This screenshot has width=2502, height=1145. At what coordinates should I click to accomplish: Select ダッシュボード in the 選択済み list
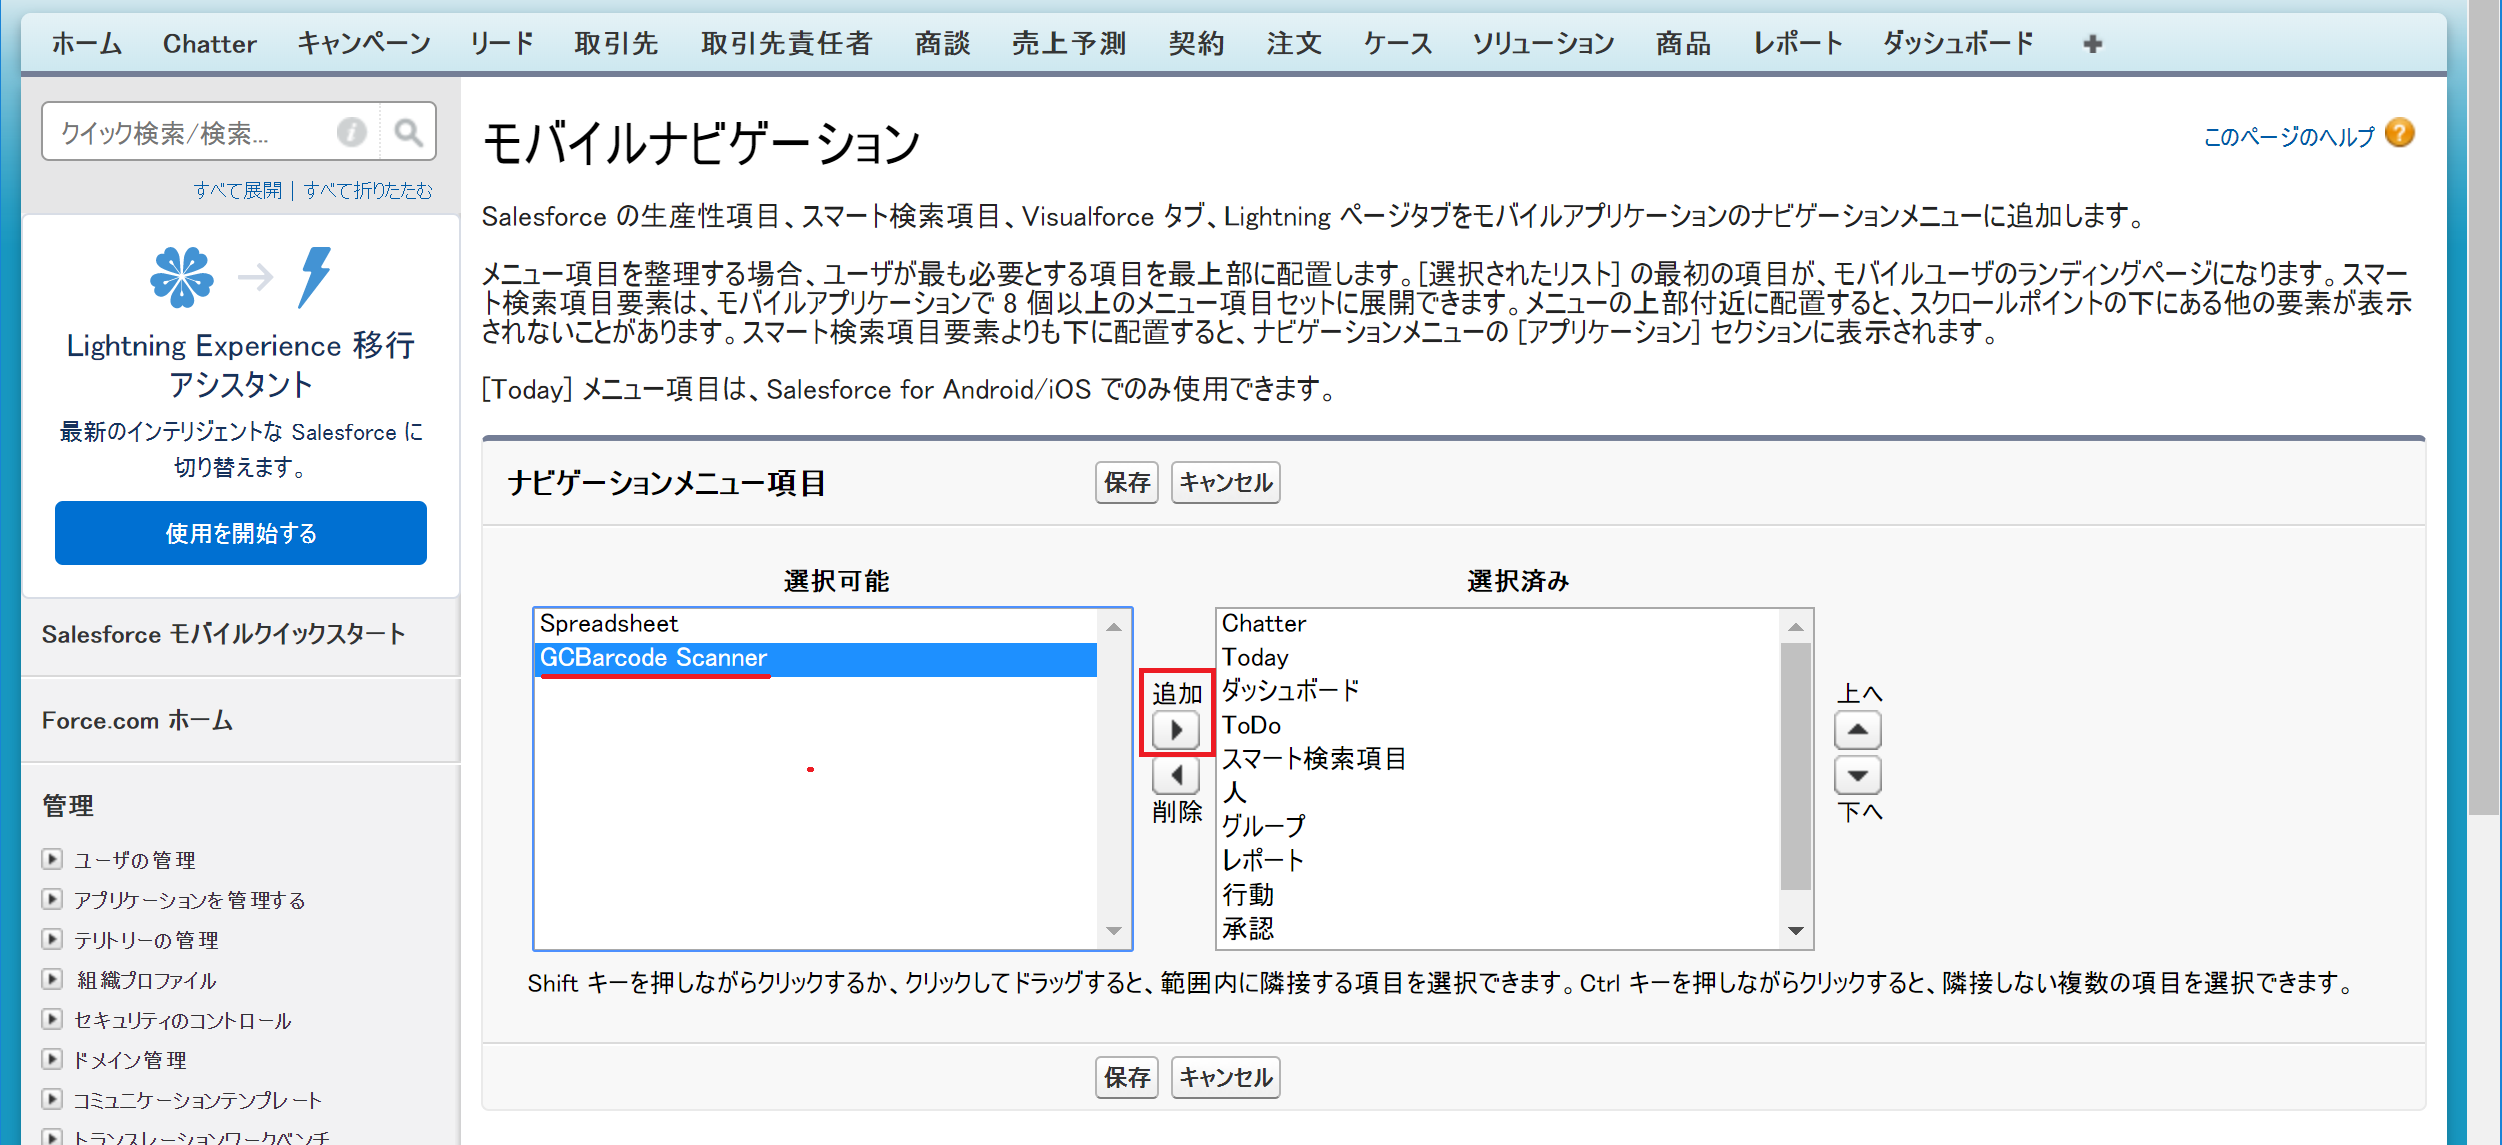[x=1498, y=691]
